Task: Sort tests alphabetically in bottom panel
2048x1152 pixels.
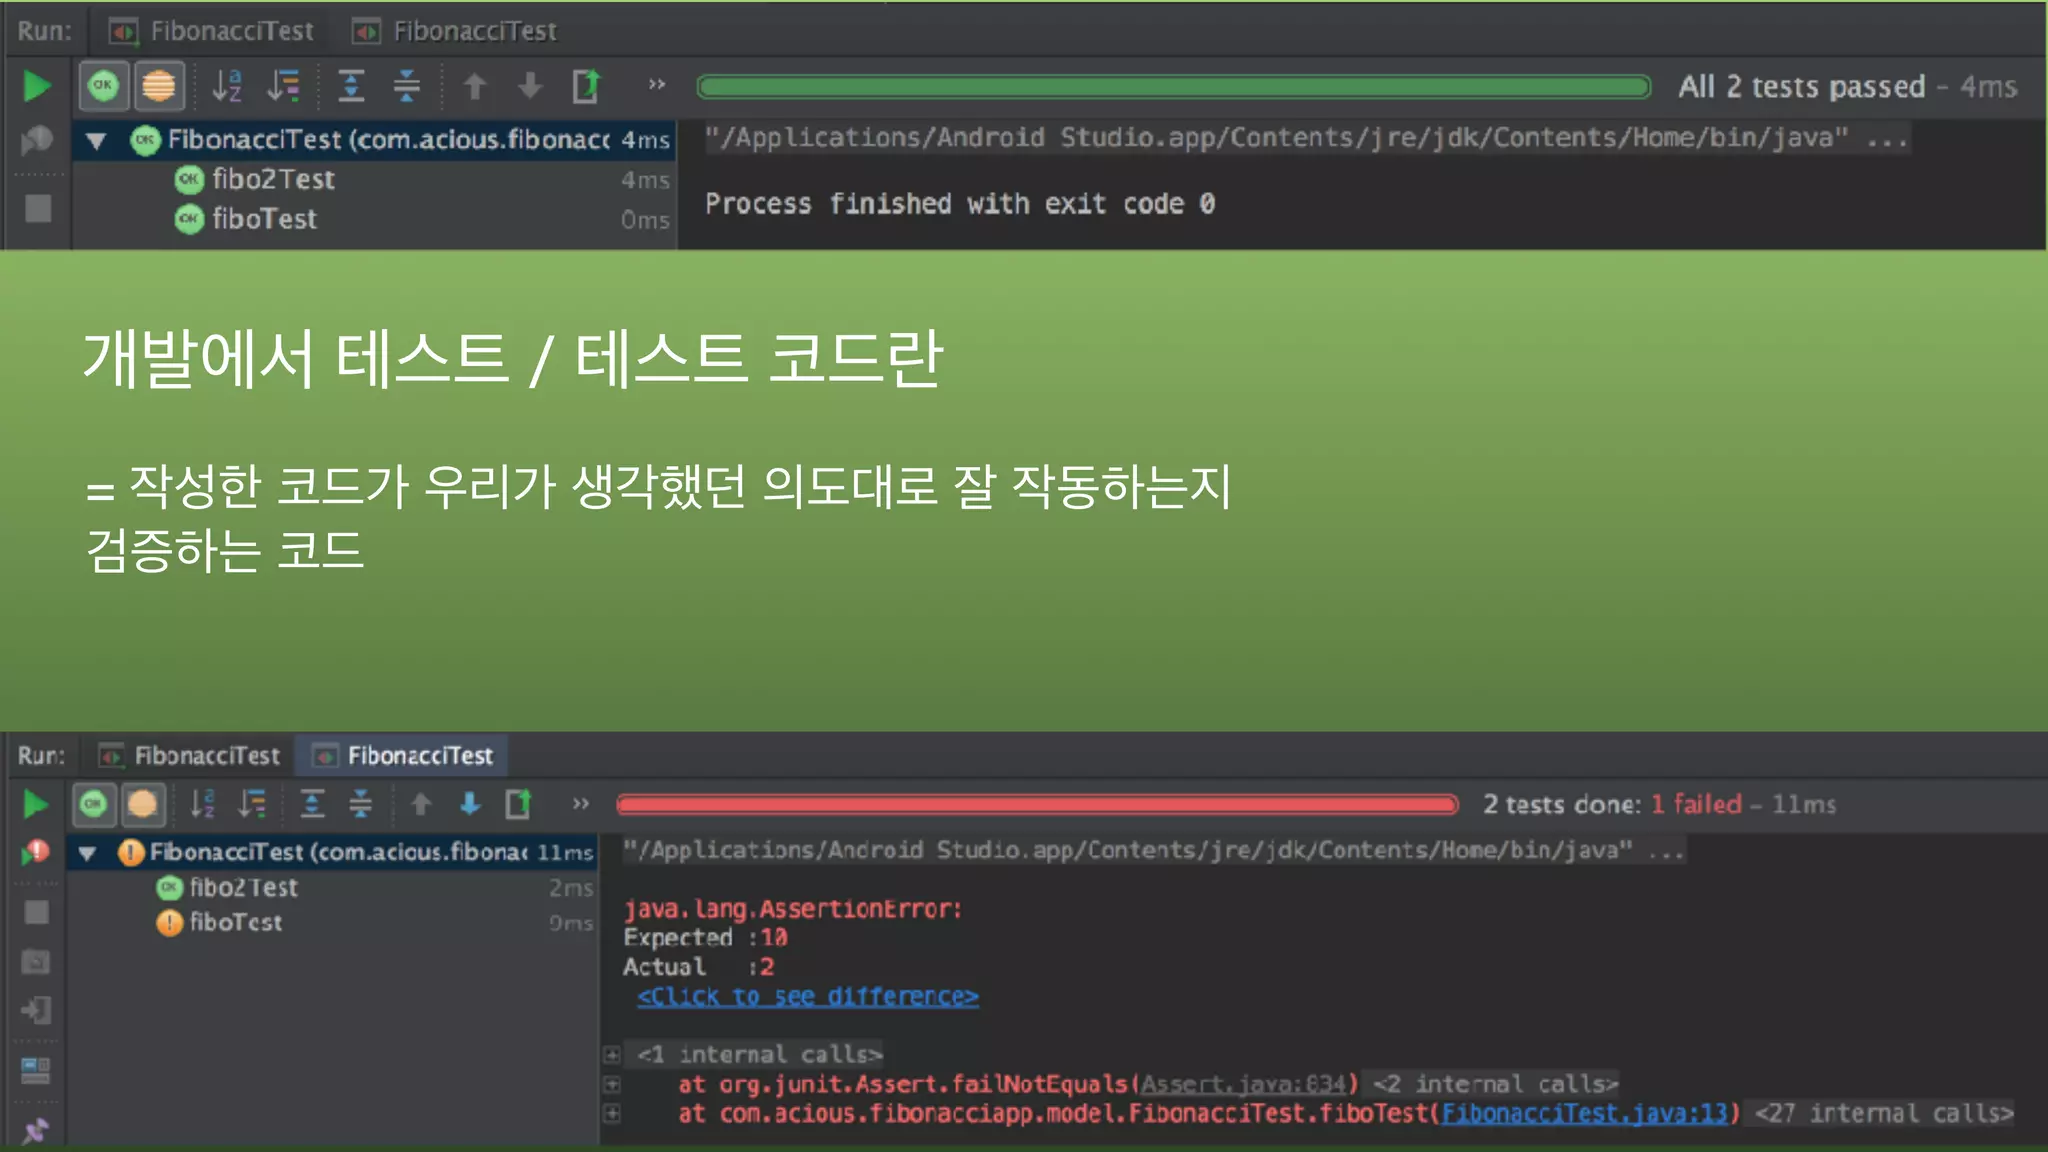Action: click(x=202, y=804)
